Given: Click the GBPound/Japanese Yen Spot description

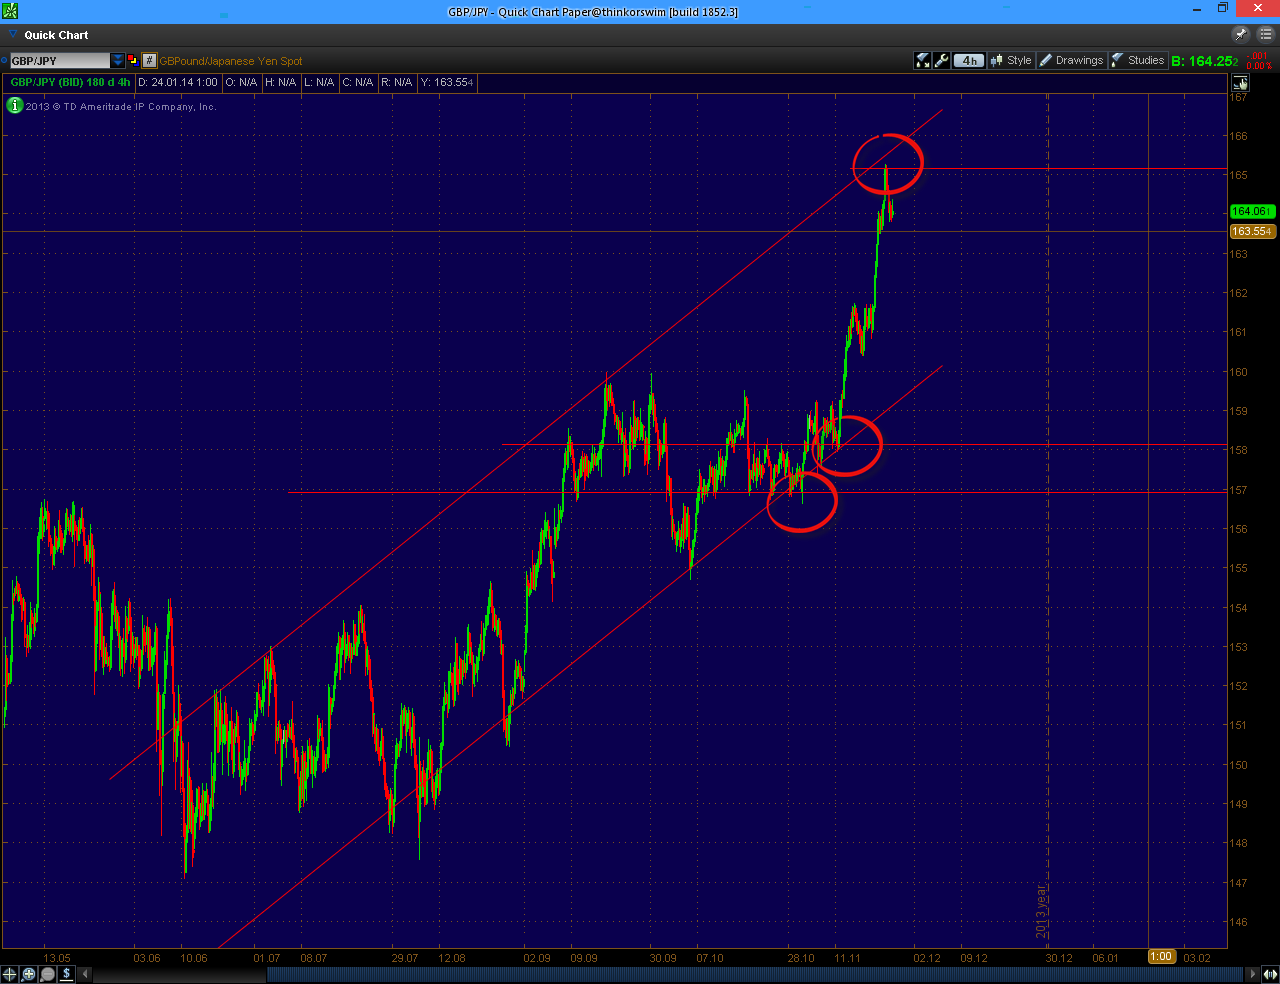Looking at the screenshot, I should pyautogui.click(x=231, y=61).
